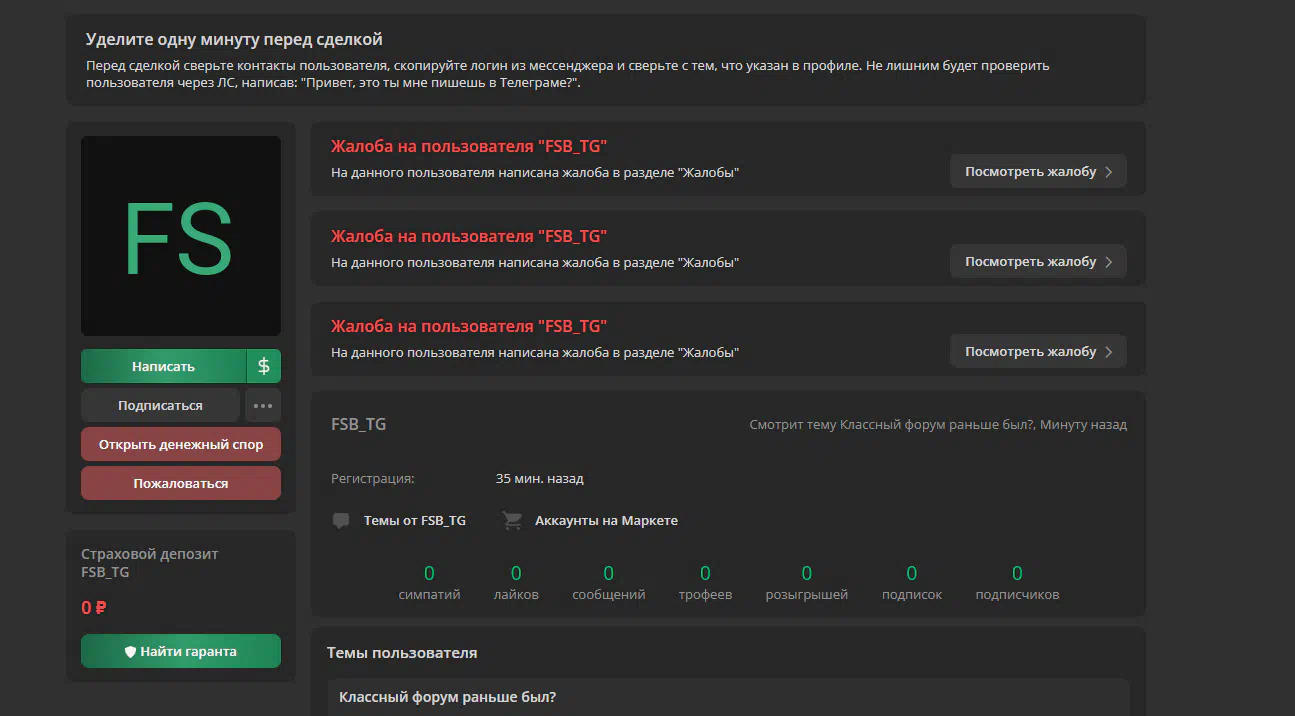The width and height of the screenshot is (1295, 716).
Task: Click the red 0 ₽ deposit amount
Action: tap(94, 607)
